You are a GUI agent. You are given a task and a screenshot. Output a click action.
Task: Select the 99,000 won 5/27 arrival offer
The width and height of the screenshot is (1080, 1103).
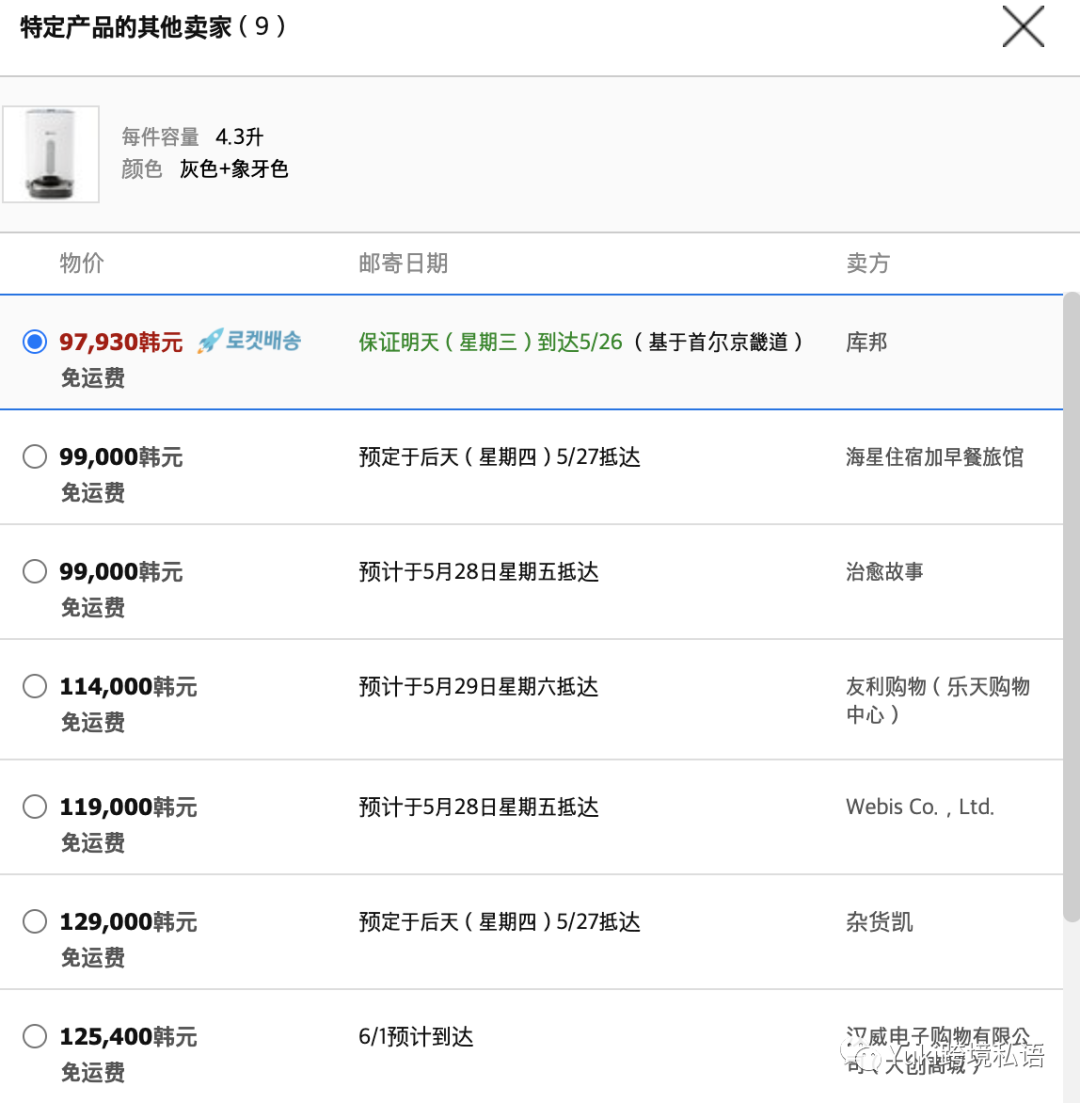coord(35,457)
